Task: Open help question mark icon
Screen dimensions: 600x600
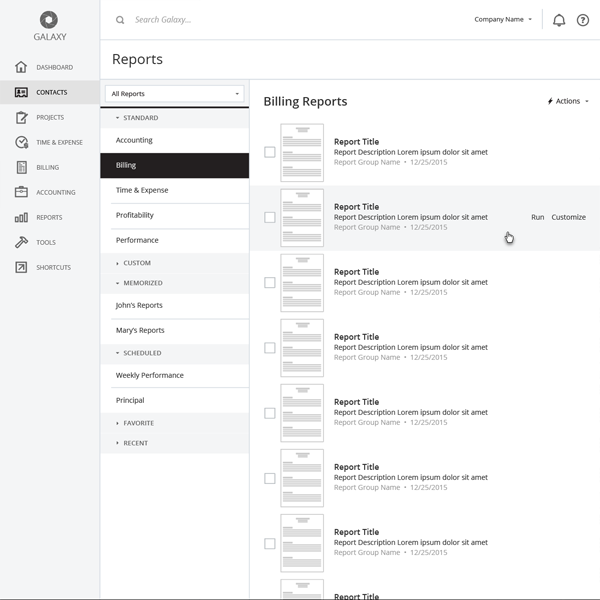Action: click(x=582, y=20)
